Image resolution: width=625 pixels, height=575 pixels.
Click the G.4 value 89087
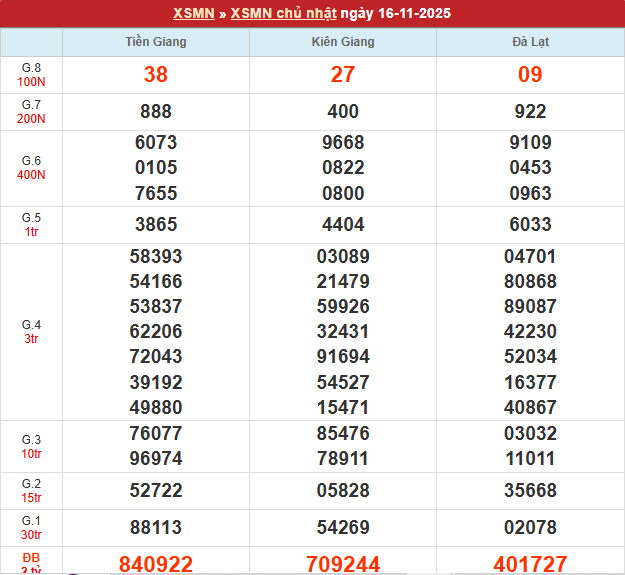point(531,306)
